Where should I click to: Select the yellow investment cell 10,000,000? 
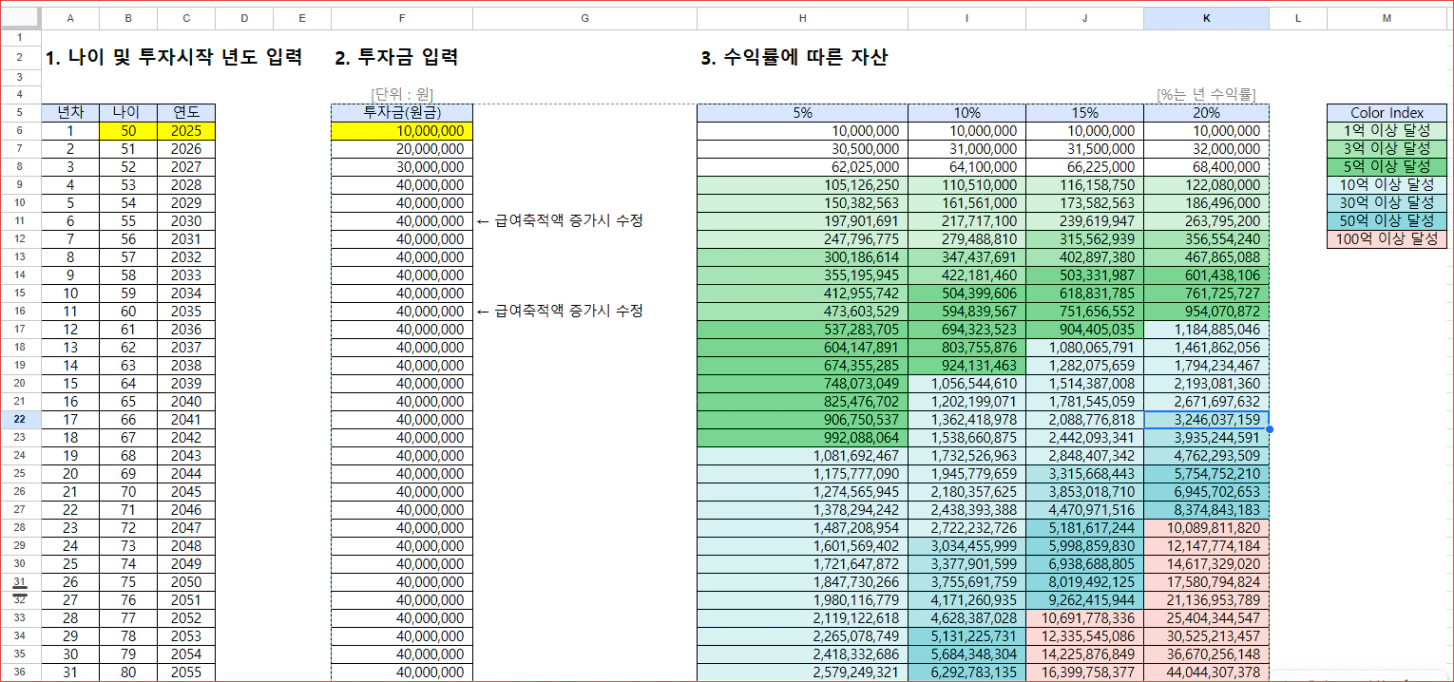(401, 131)
